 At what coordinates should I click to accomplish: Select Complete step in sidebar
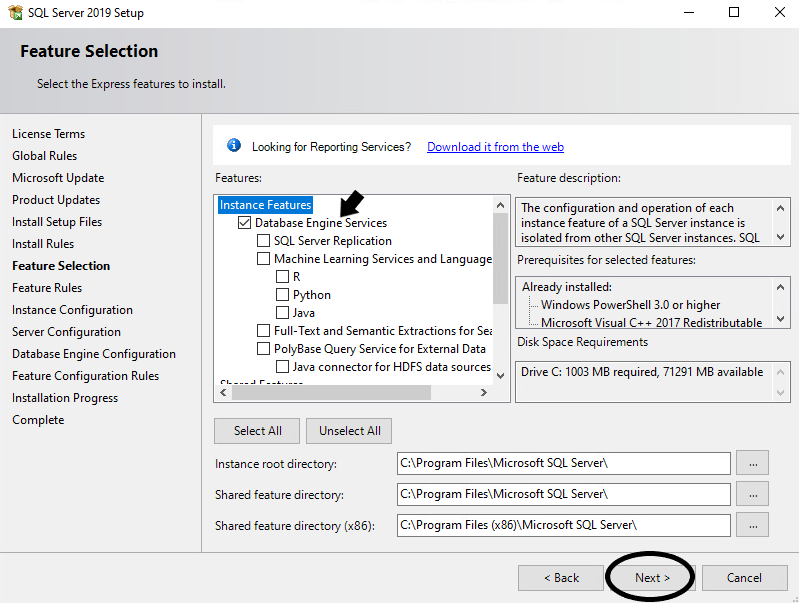[38, 420]
